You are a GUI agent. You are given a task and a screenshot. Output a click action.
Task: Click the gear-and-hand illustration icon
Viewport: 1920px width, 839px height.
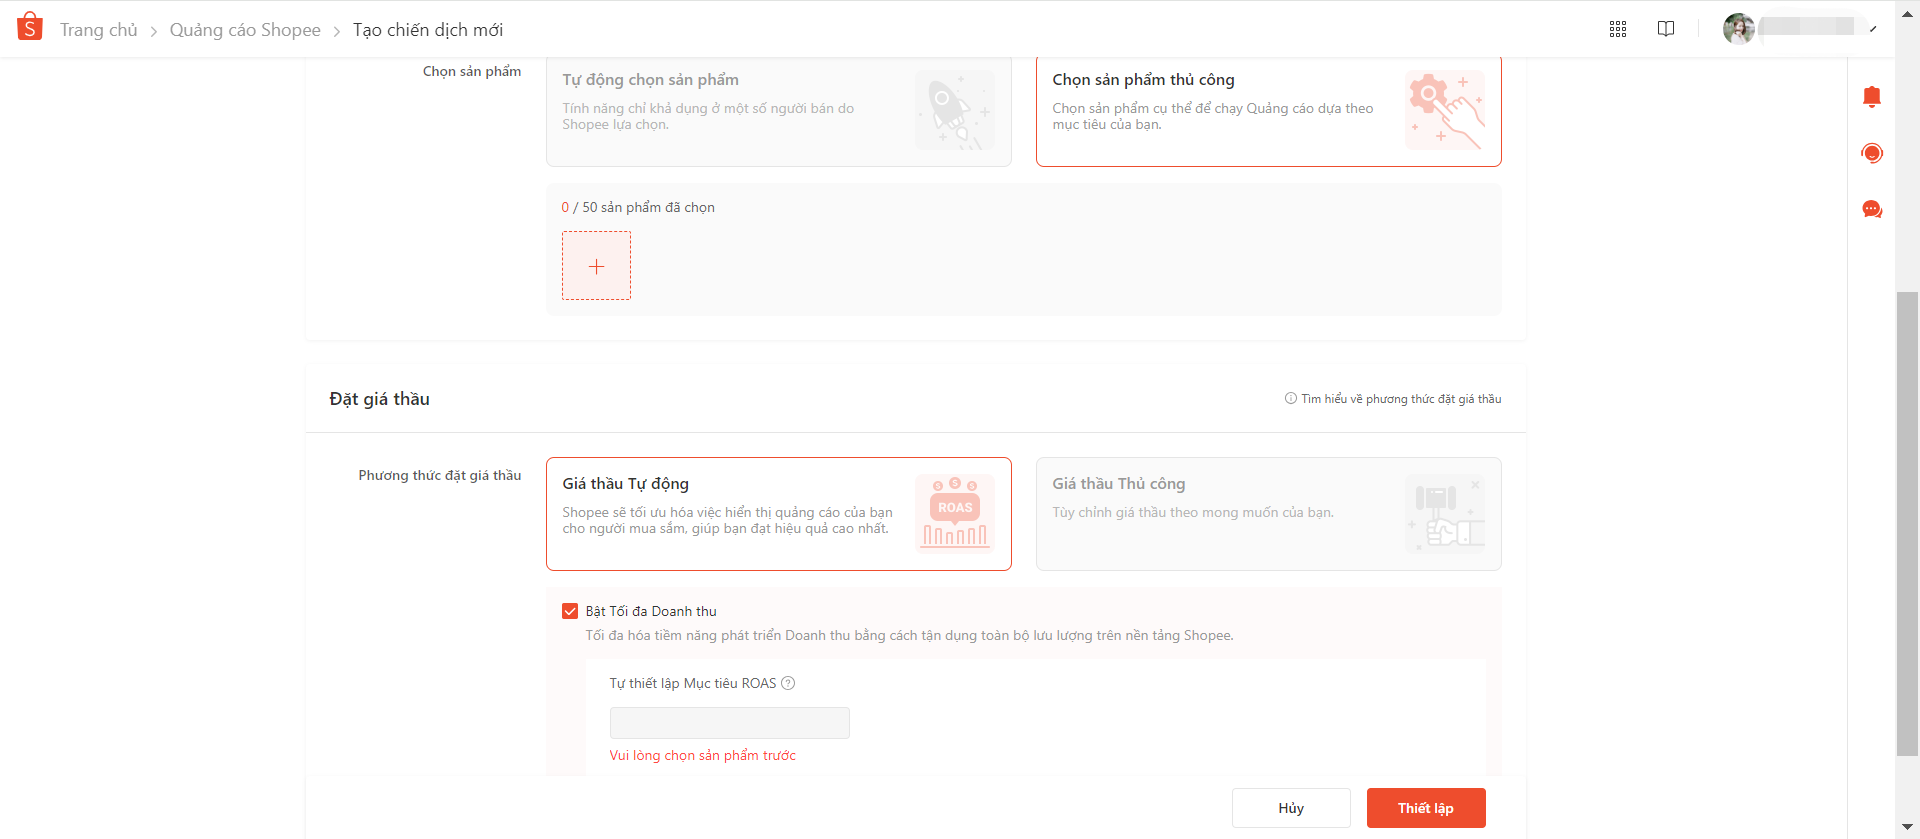tap(1445, 110)
